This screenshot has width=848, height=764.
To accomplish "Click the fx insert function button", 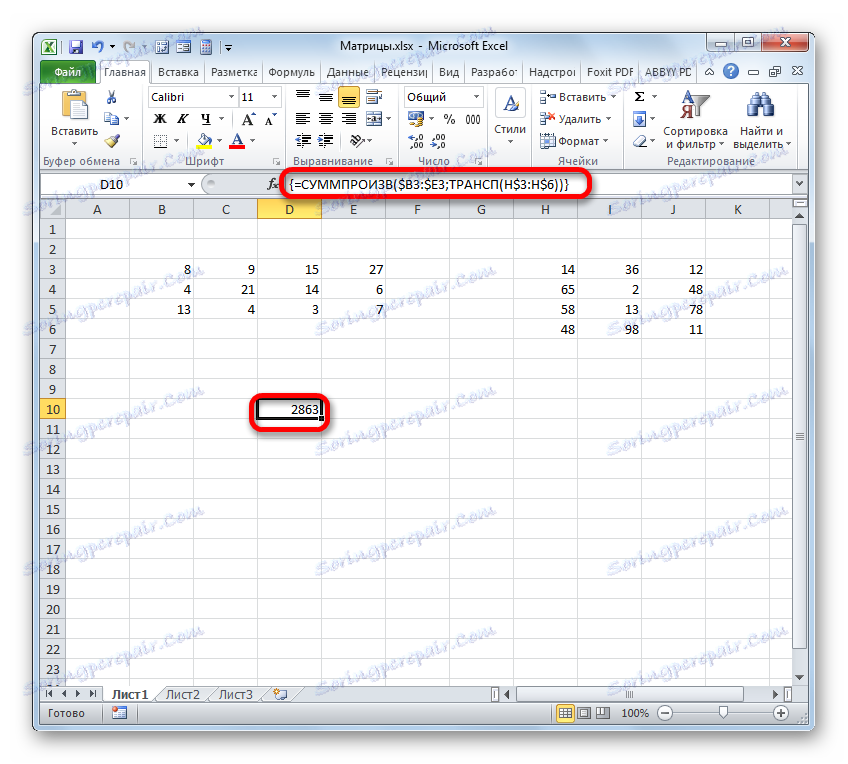I will pyautogui.click(x=273, y=184).
